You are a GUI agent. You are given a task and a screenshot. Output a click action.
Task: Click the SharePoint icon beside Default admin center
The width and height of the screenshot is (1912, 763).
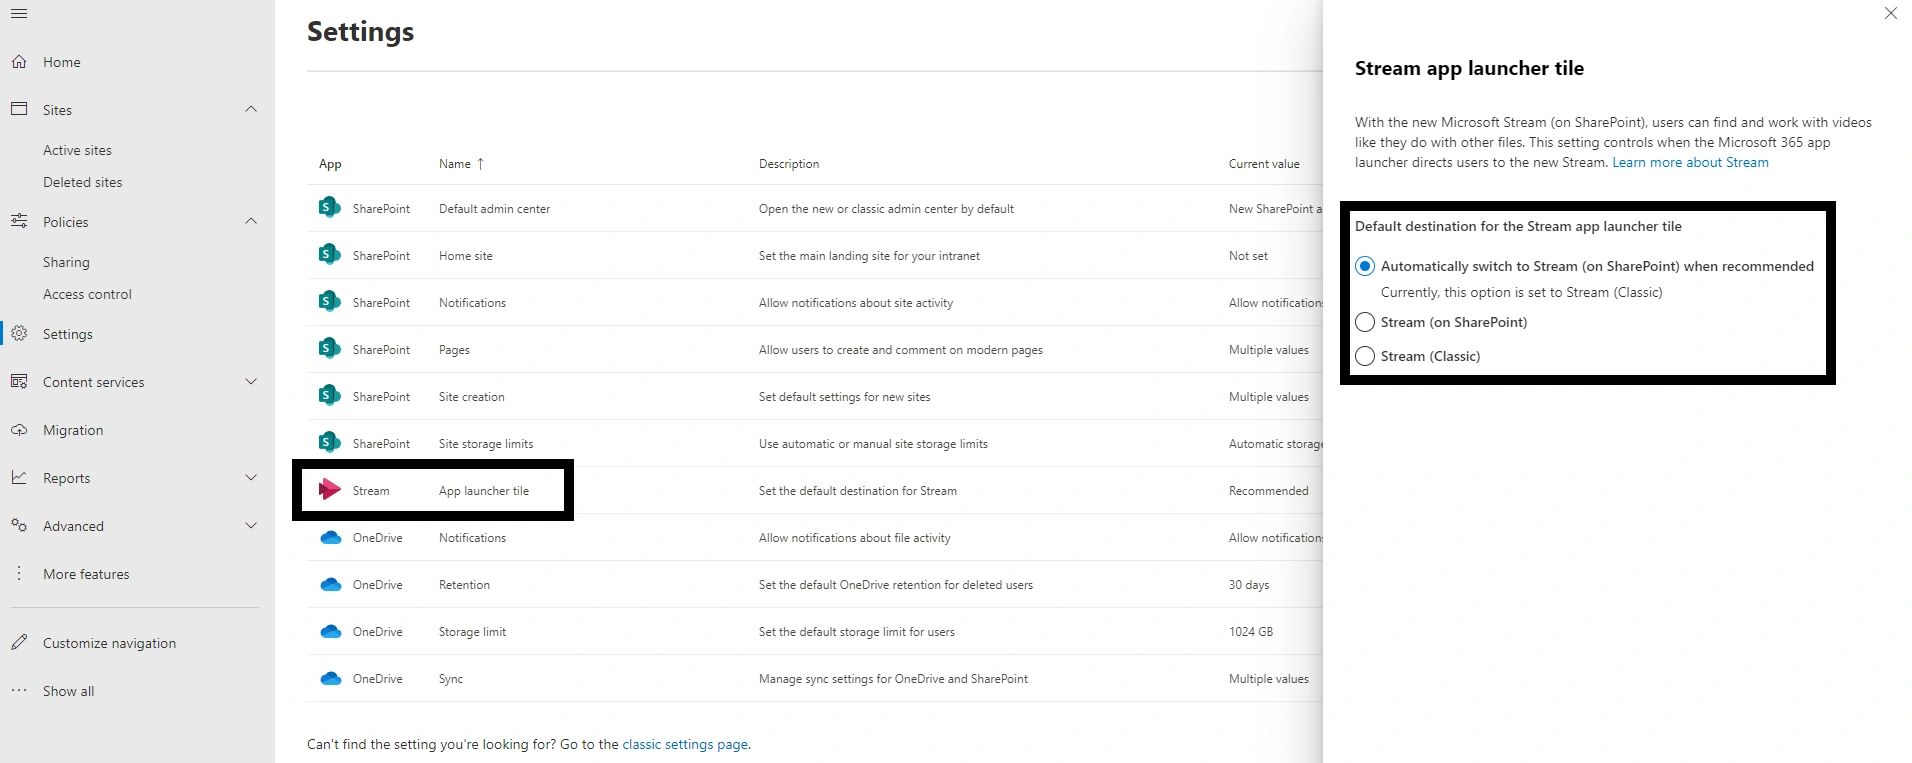(x=328, y=208)
